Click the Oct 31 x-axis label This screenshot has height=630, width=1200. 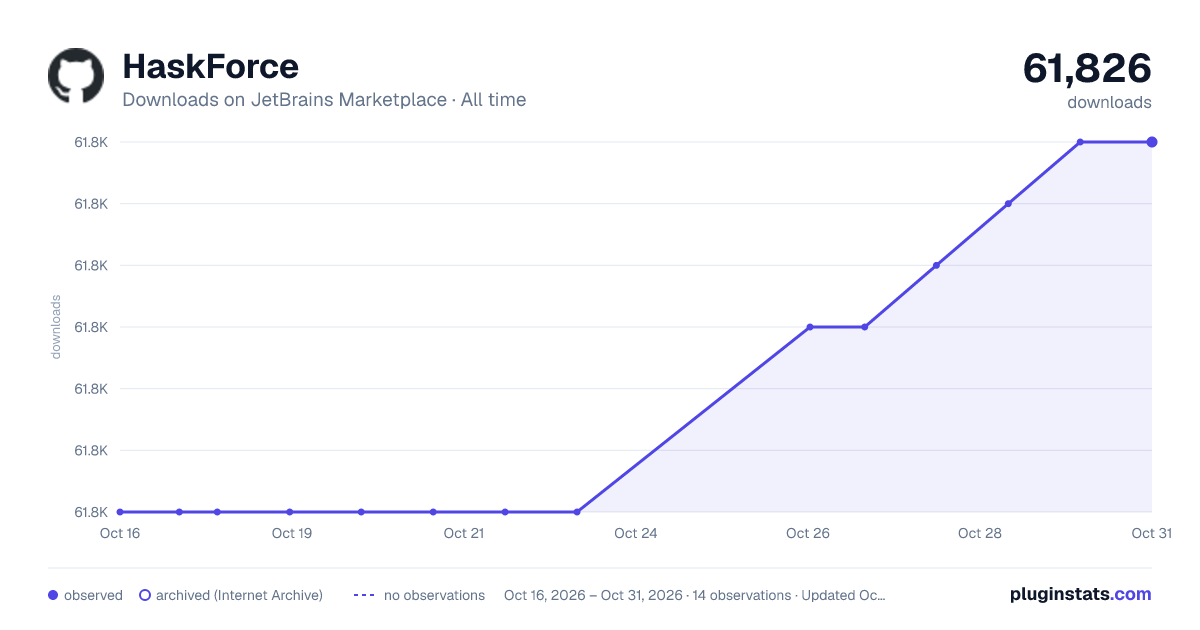click(1151, 533)
